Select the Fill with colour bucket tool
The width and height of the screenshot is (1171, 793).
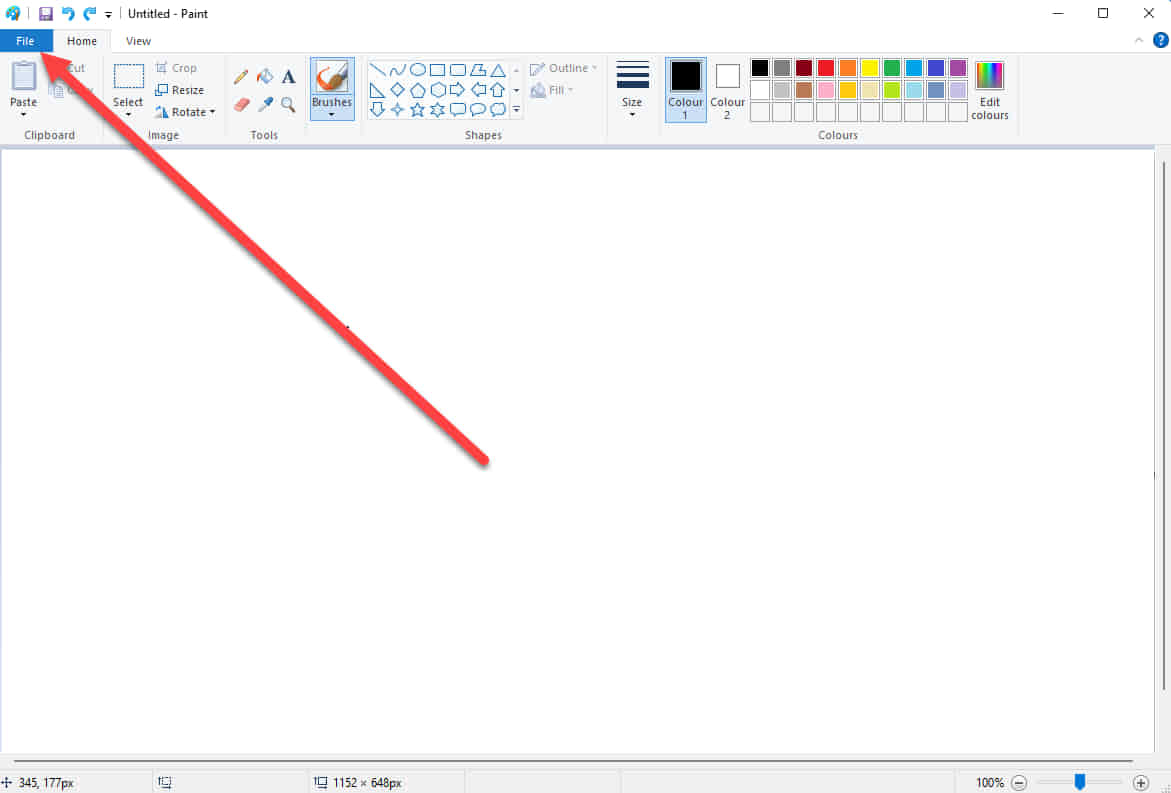pyautogui.click(x=265, y=77)
